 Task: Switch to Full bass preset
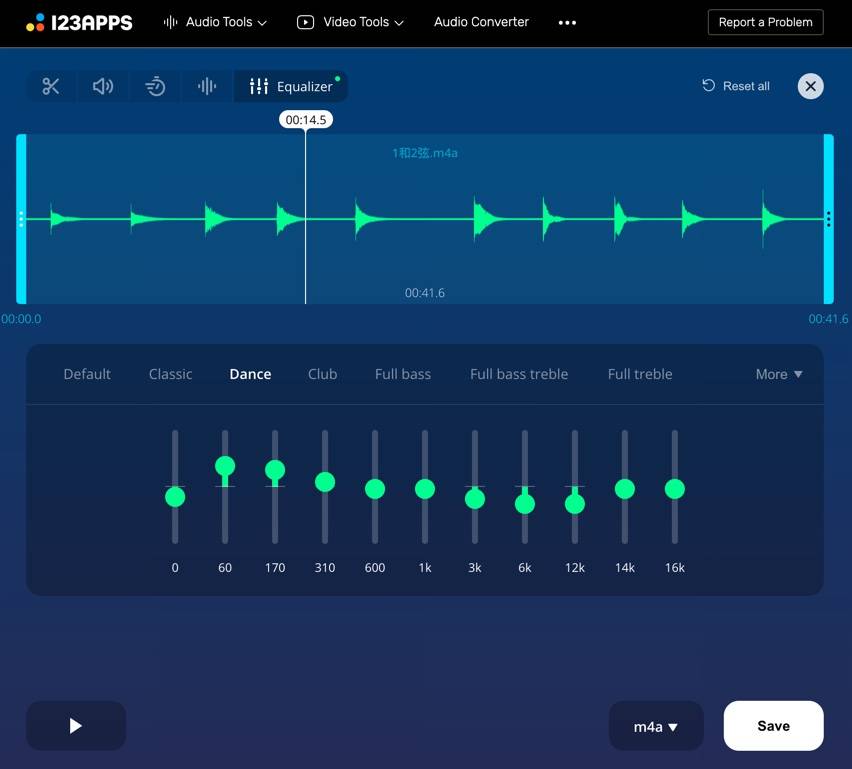point(403,374)
